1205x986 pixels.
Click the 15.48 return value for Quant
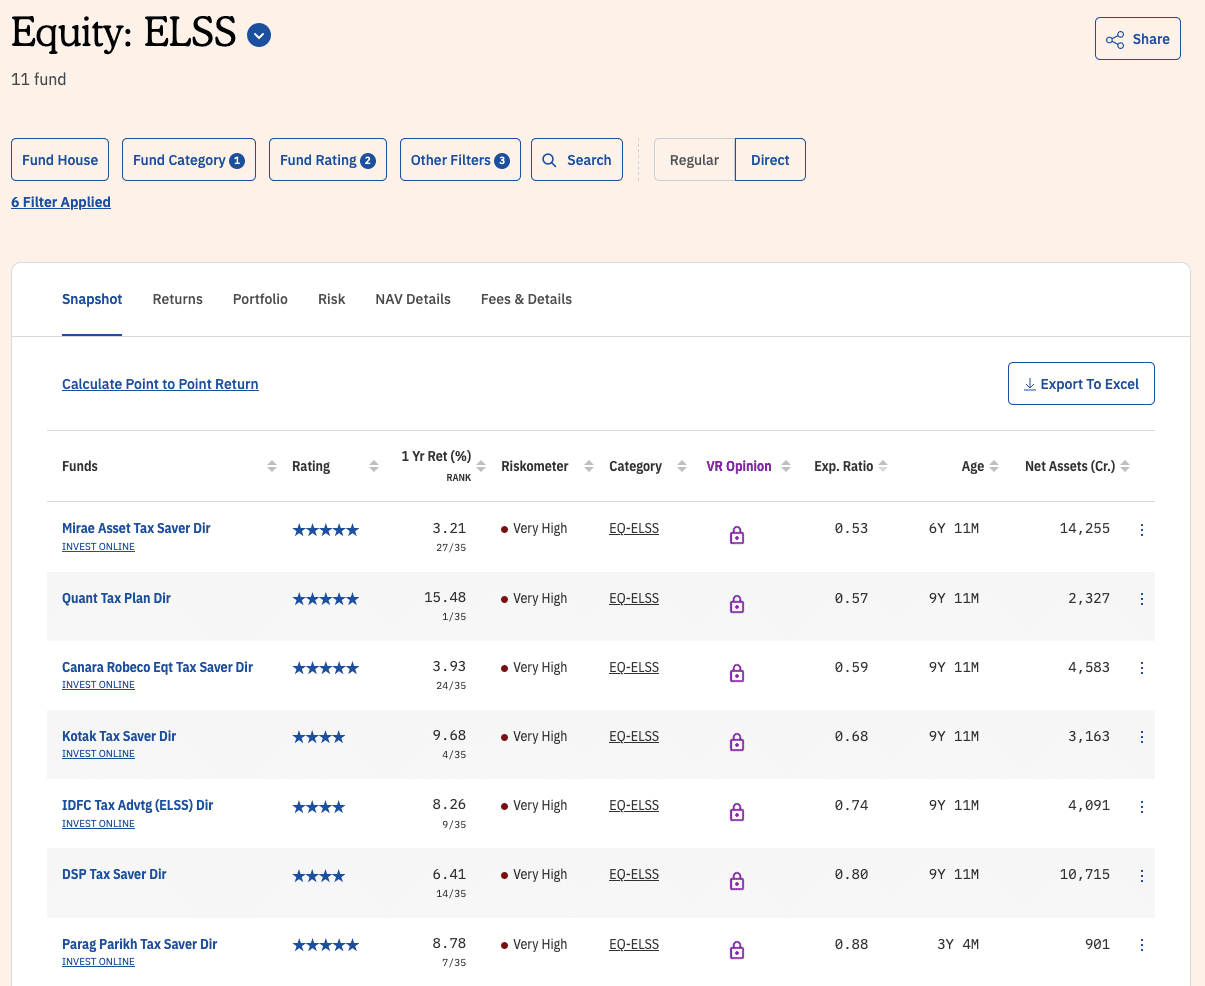[x=445, y=597]
